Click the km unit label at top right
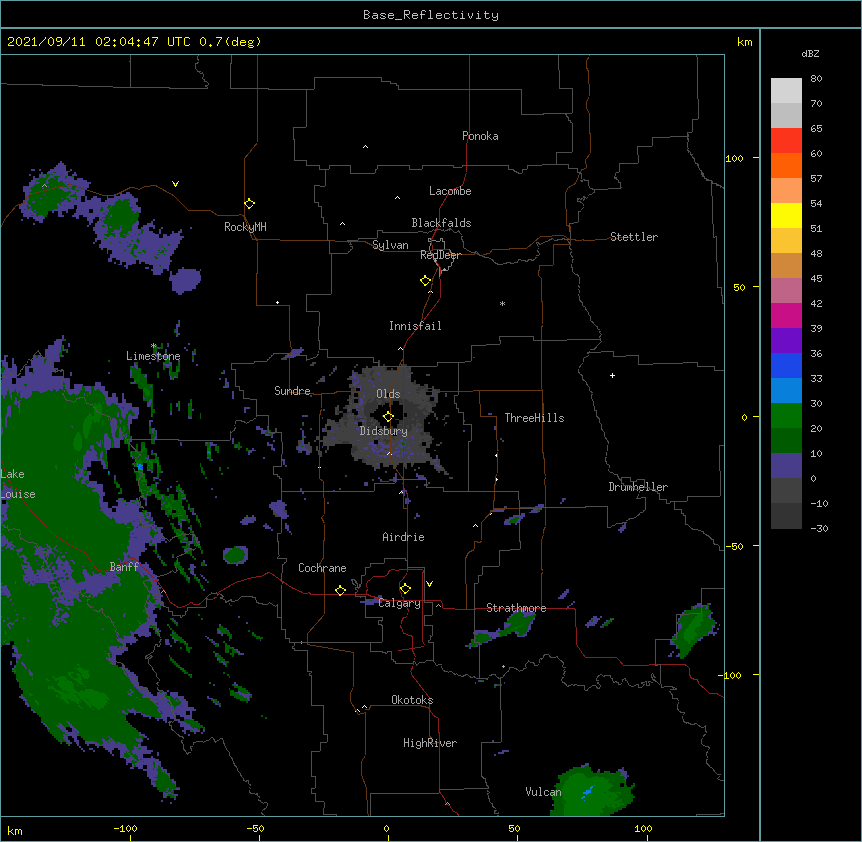This screenshot has height=842, width=862. point(744,42)
